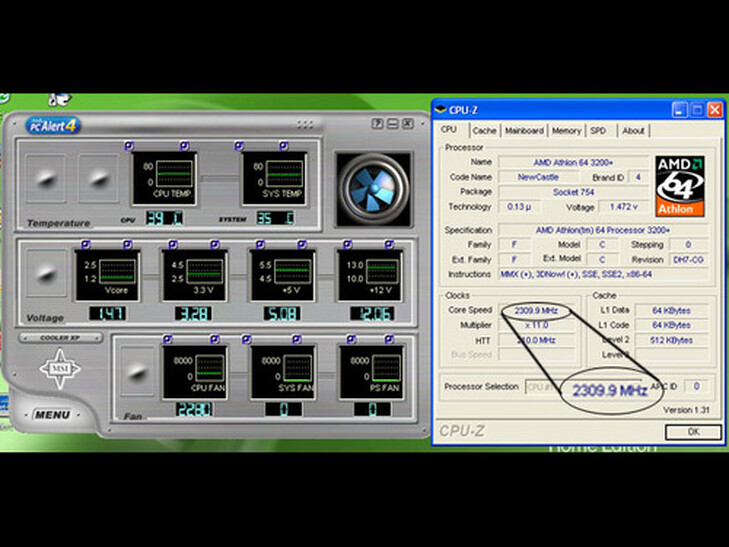Screen dimensions: 729x547
Task: Click the 3.3 V voltage gauge
Action: pyautogui.click(x=195, y=276)
